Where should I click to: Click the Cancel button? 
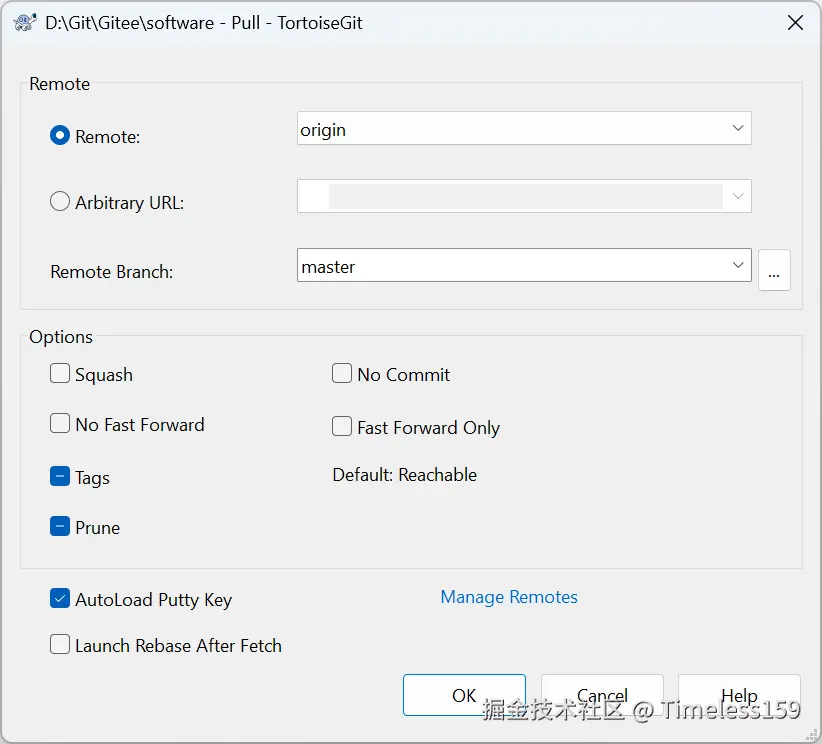602,695
